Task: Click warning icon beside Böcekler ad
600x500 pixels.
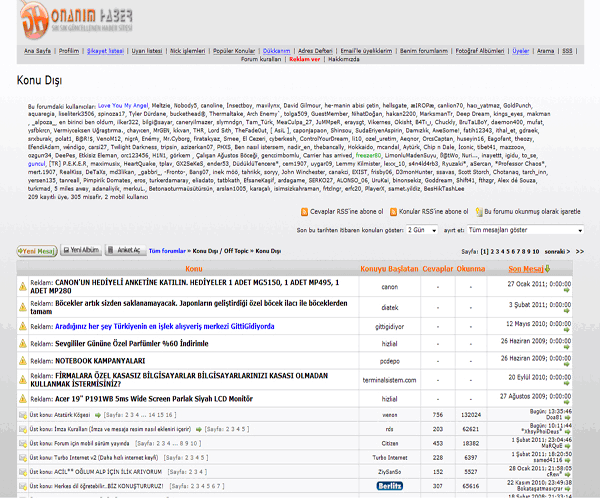Action: coord(23,307)
